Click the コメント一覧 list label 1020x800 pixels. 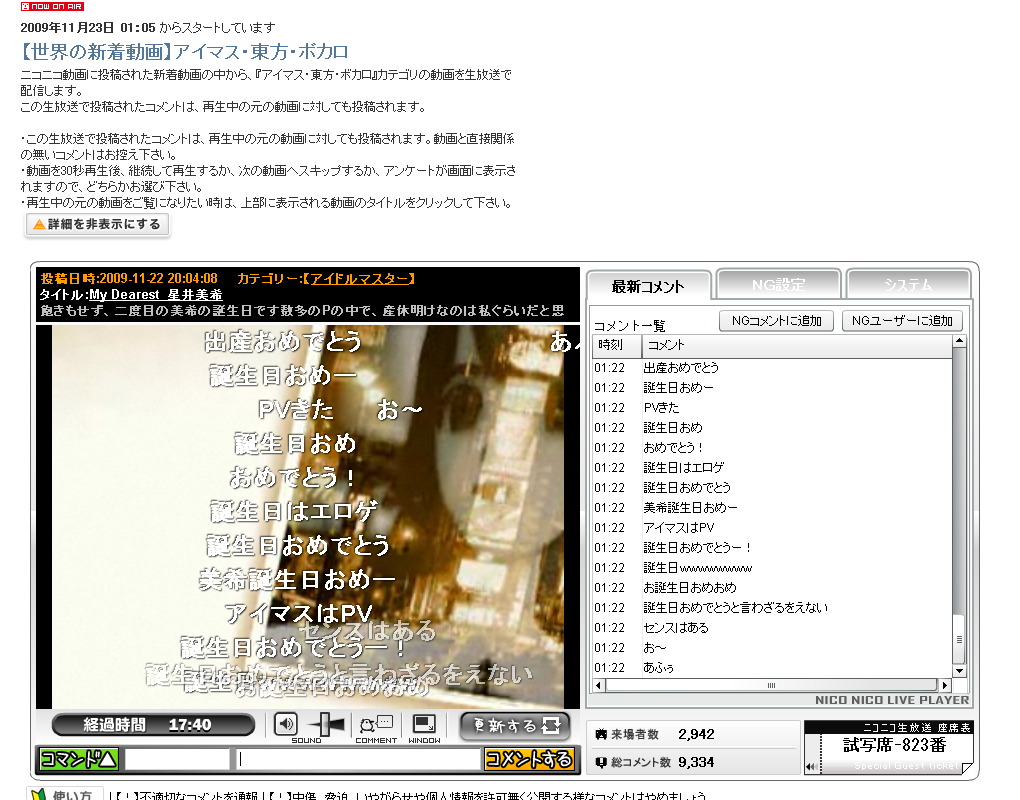629,326
